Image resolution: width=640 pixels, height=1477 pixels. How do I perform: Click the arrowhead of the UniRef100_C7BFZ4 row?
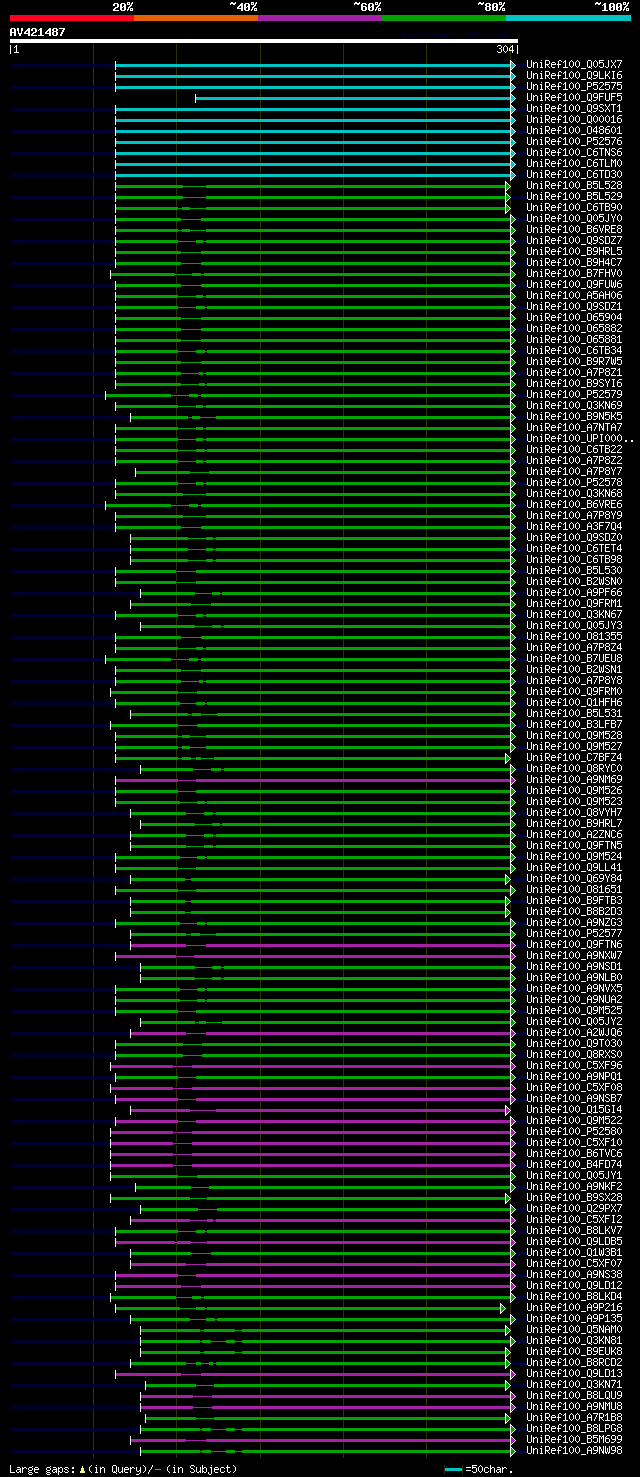(x=508, y=758)
